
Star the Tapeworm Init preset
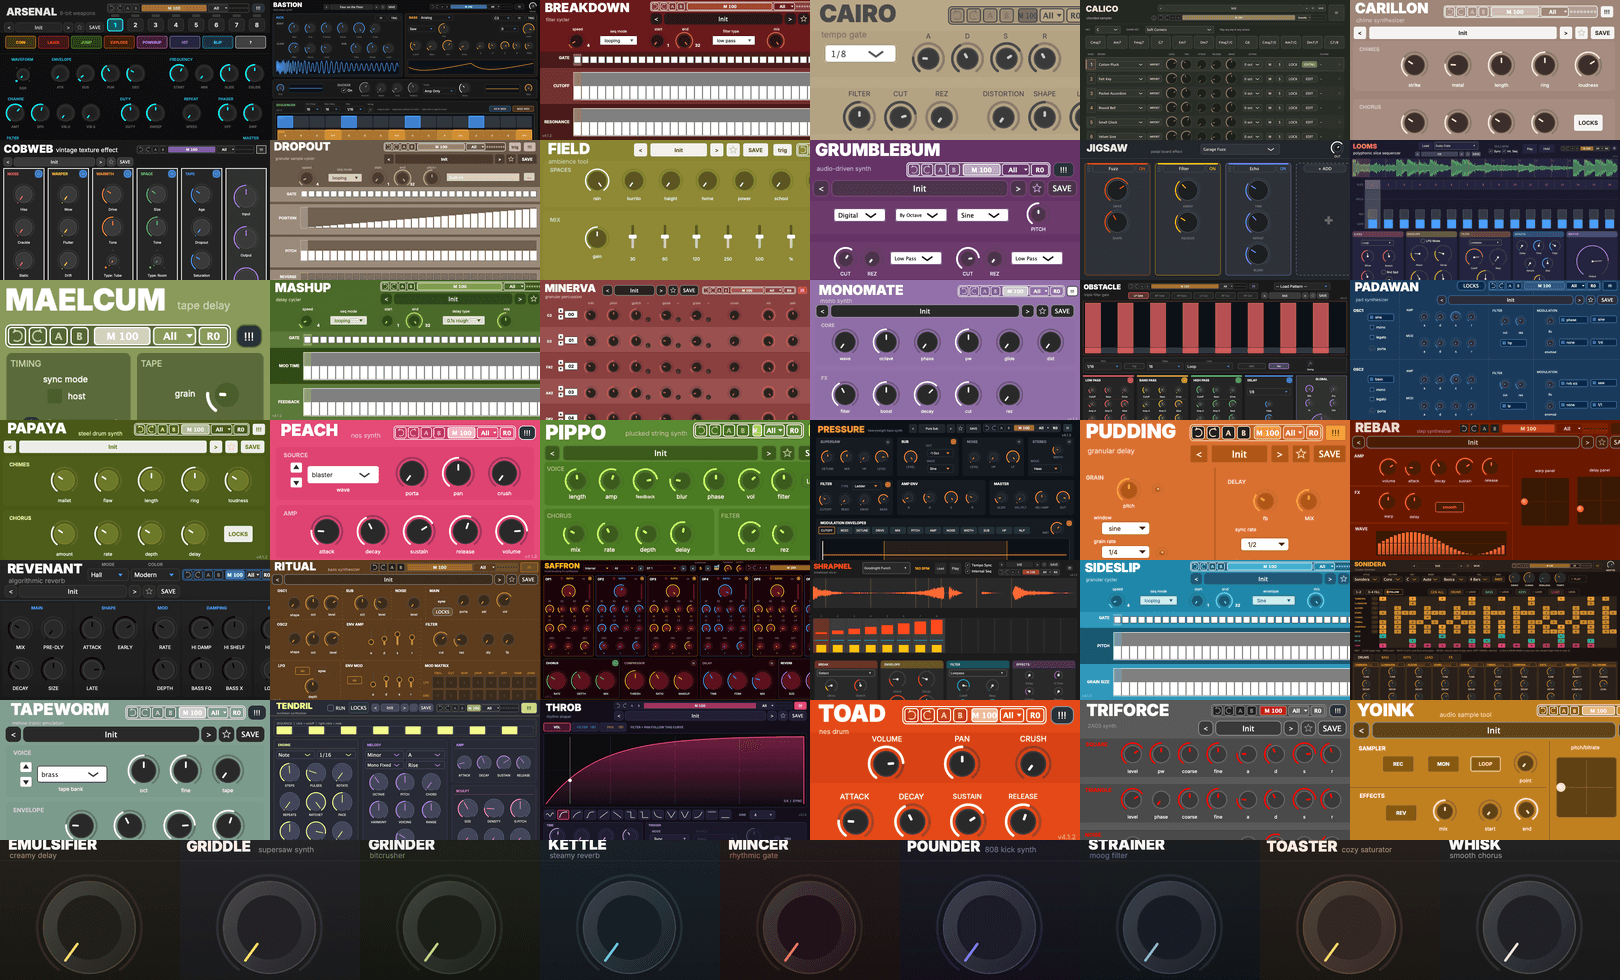[227, 734]
